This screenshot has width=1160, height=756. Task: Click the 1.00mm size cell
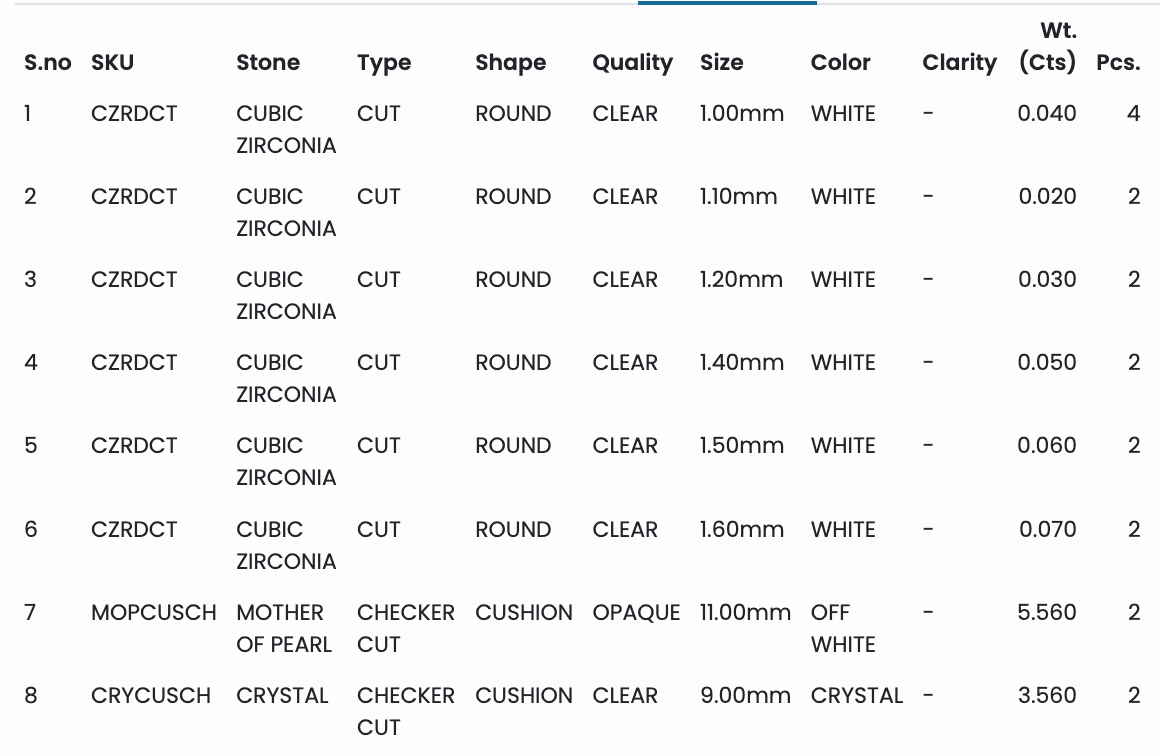741,114
